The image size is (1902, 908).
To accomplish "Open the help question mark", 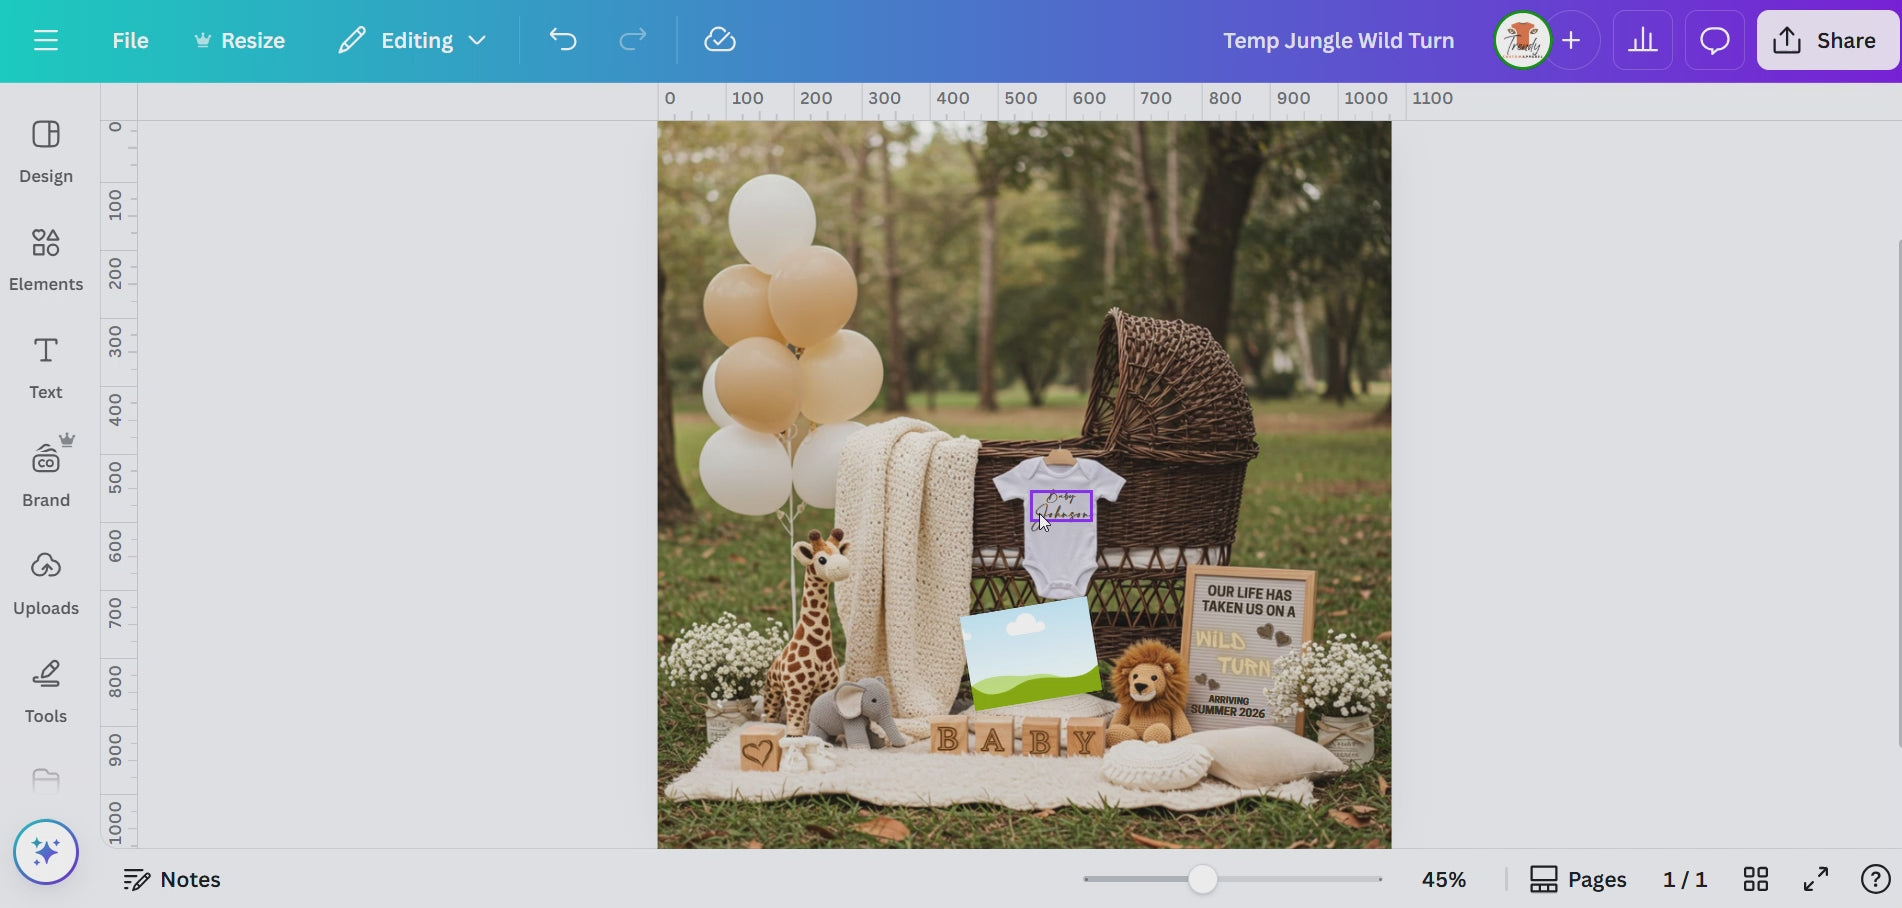I will pyautogui.click(x=1875, y=880).
